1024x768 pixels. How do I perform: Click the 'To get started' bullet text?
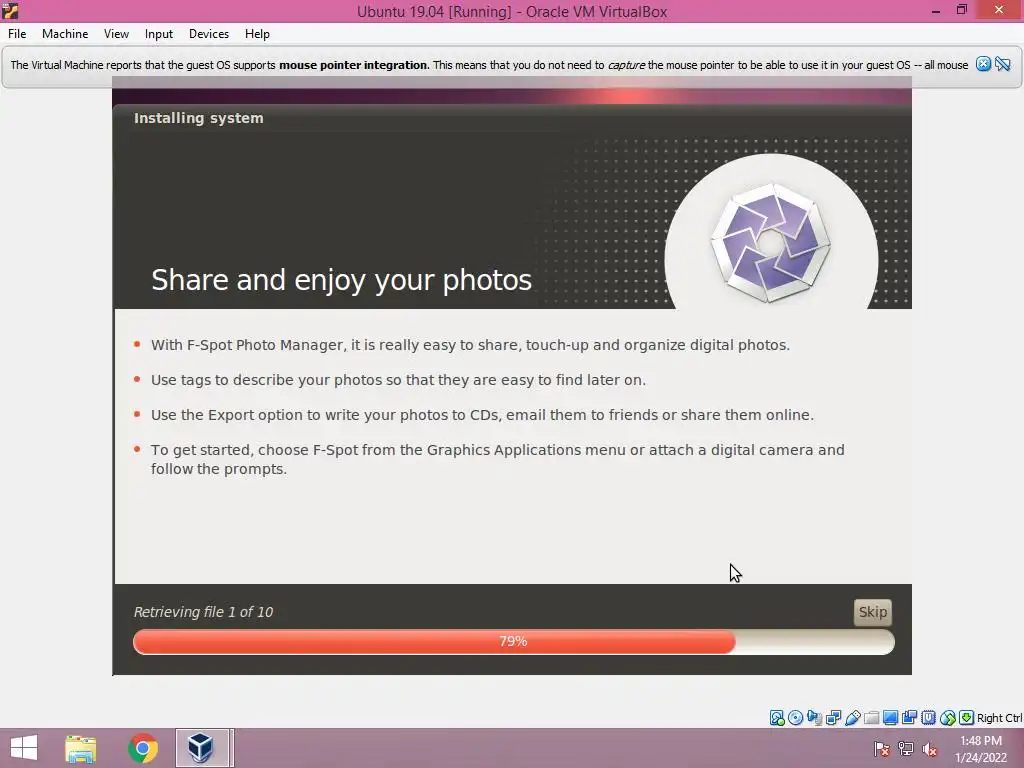(498, 459)
